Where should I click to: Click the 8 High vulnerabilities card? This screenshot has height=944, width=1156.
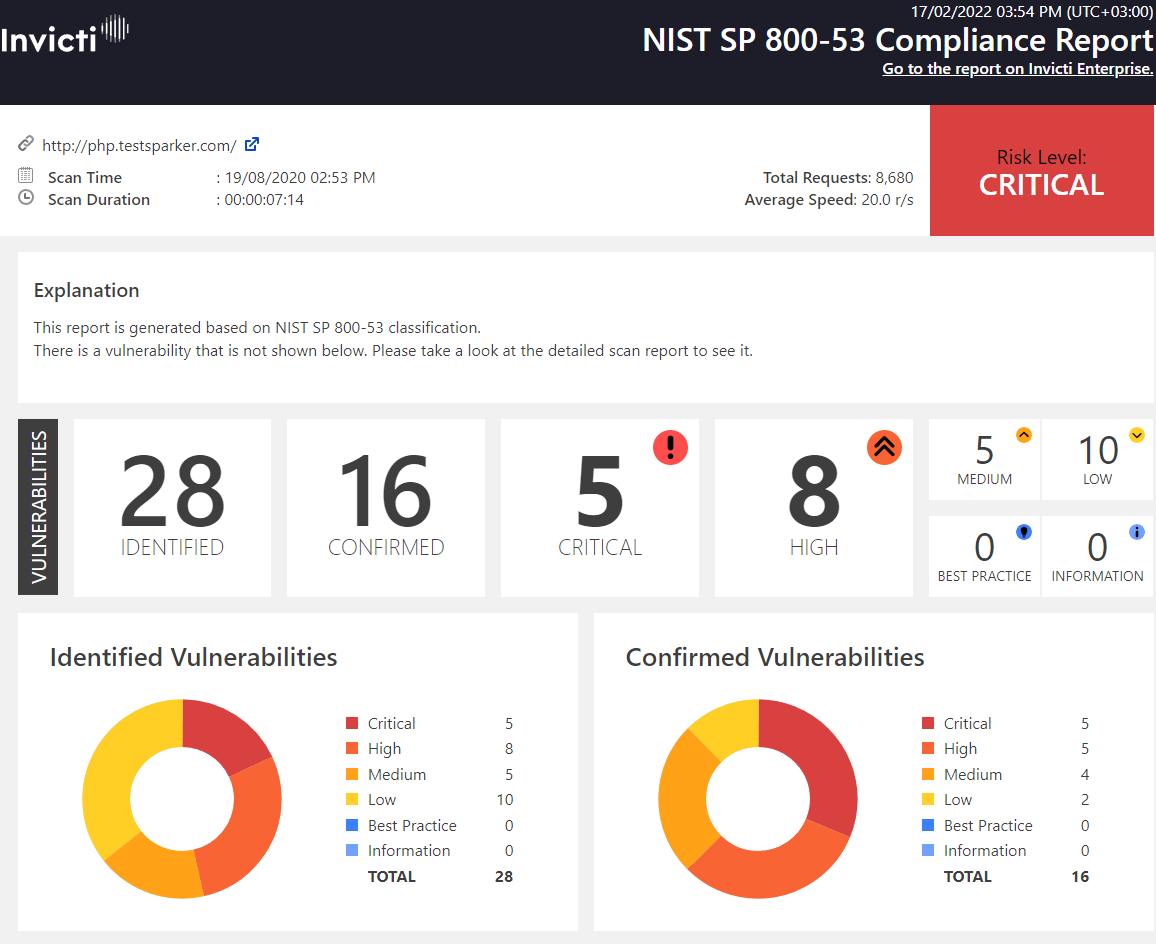[x=814, y=507]
